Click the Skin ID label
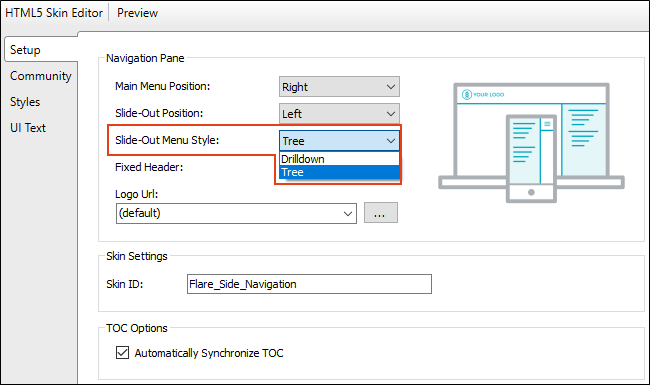Viewport: 650px width, 385px height. click(x=124, y=284)
